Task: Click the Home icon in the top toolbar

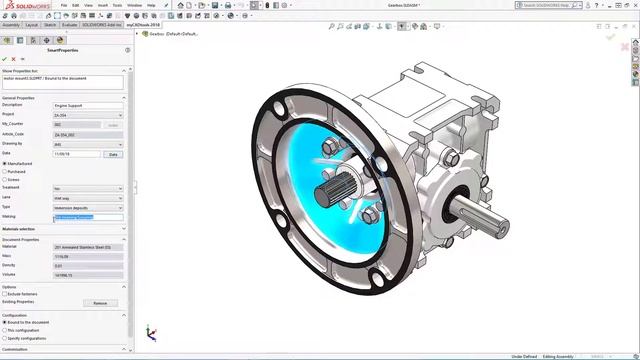Action: click(180, 5)
